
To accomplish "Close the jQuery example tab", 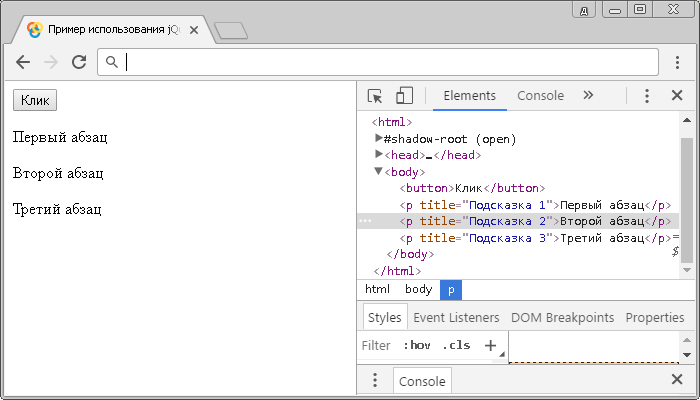I will tap(194, 30).
